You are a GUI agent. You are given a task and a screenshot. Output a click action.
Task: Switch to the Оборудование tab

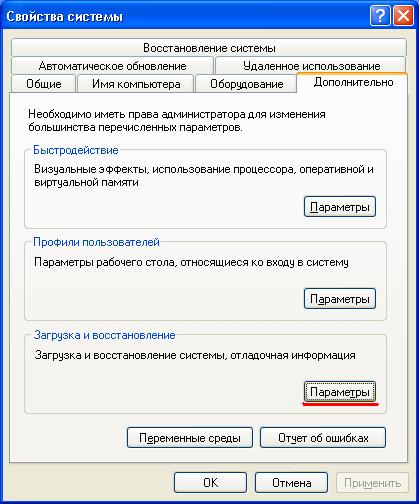tap(246, 84)
